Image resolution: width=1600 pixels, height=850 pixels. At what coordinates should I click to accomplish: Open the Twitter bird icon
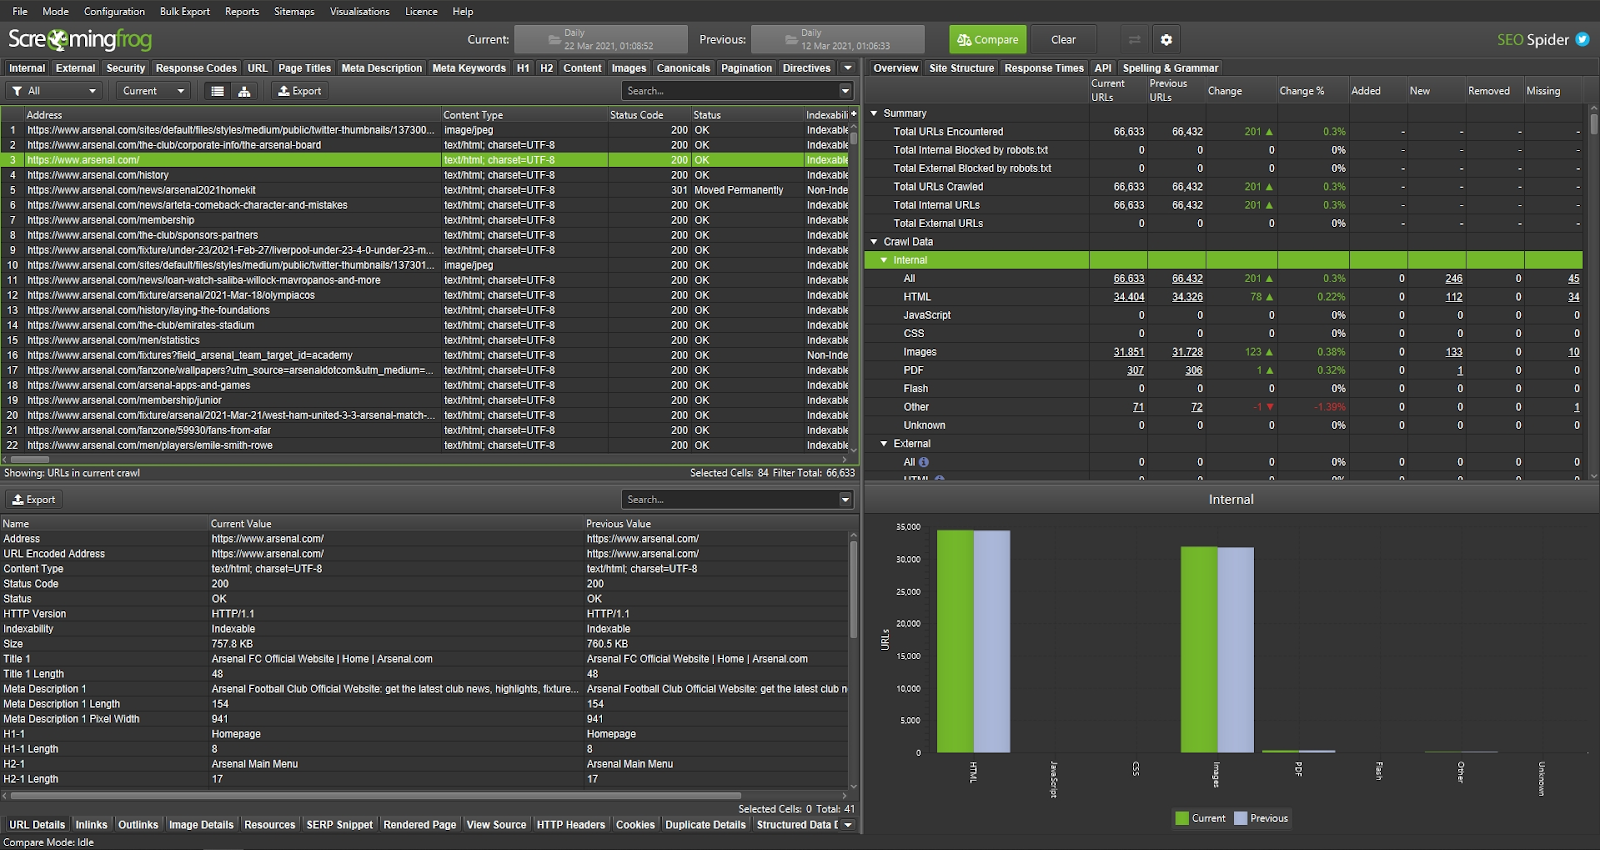tap(1582, 40)
